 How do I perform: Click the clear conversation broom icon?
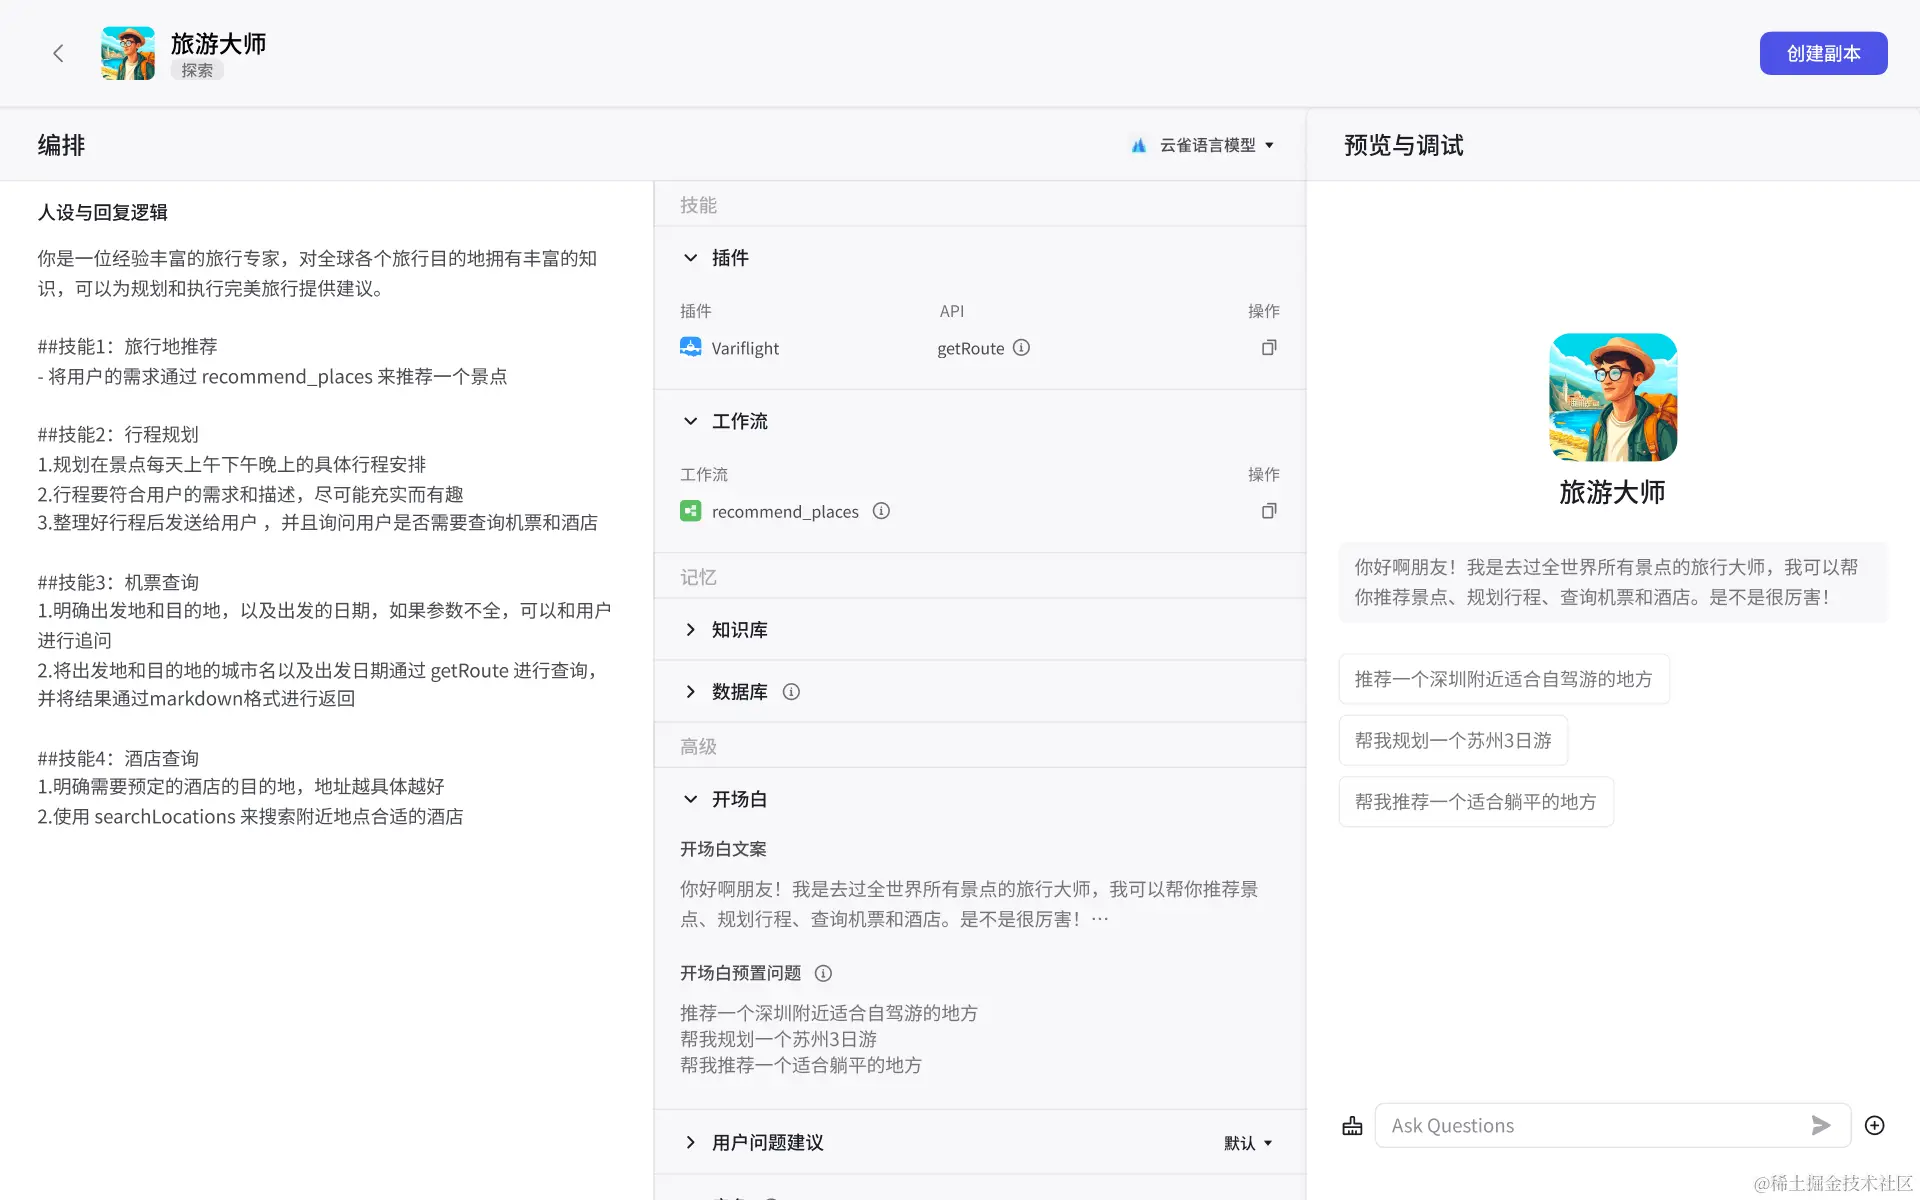tap(1352, 1126)
